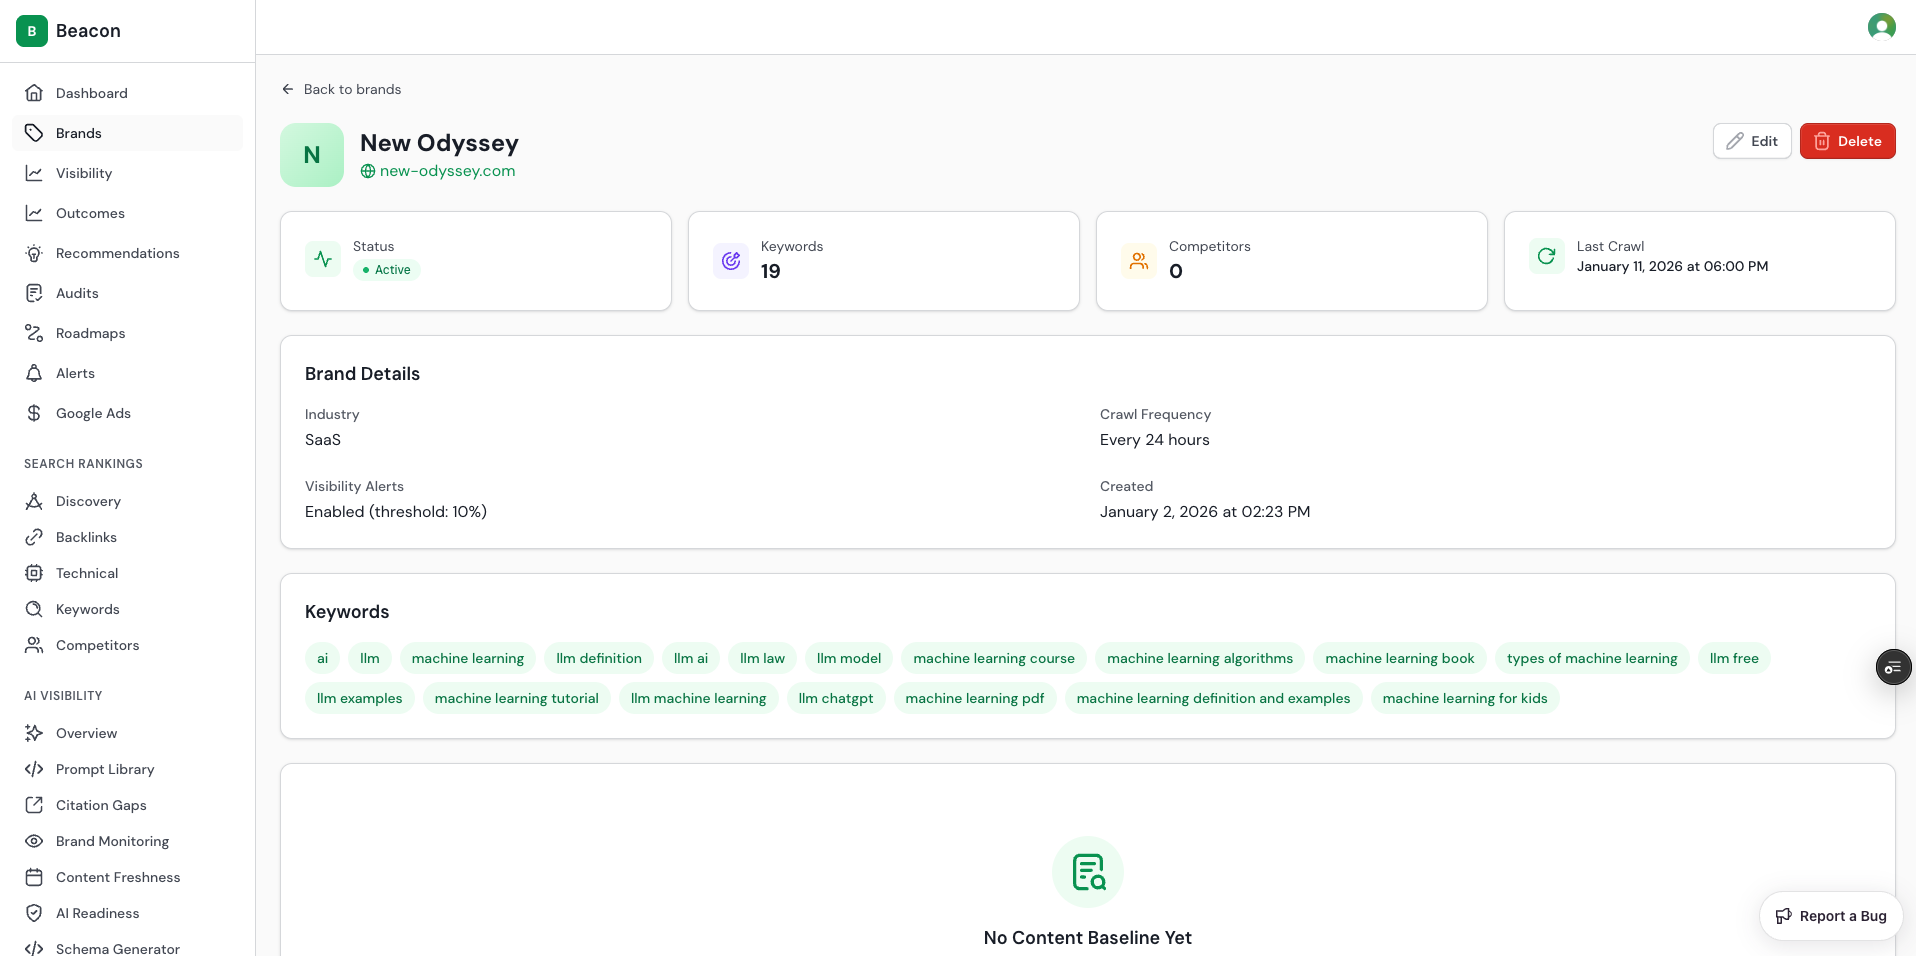This screenshot has height=956, width=1916.
Task: Click the Prompt Library code icon
Action: click(34, 769)
